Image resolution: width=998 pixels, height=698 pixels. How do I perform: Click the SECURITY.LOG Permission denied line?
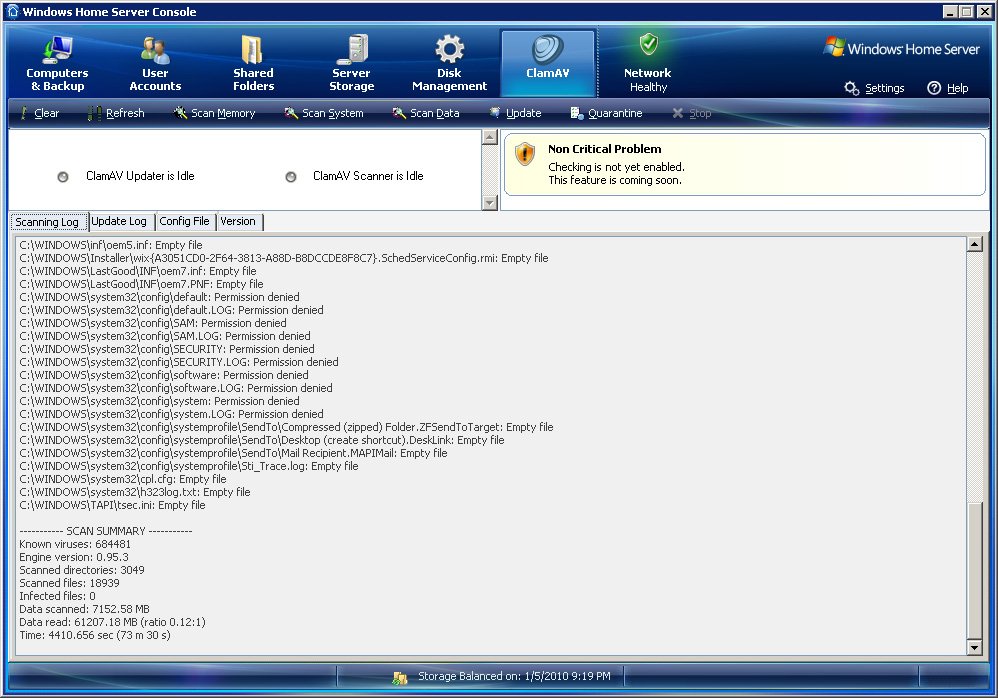coord(179,362)
